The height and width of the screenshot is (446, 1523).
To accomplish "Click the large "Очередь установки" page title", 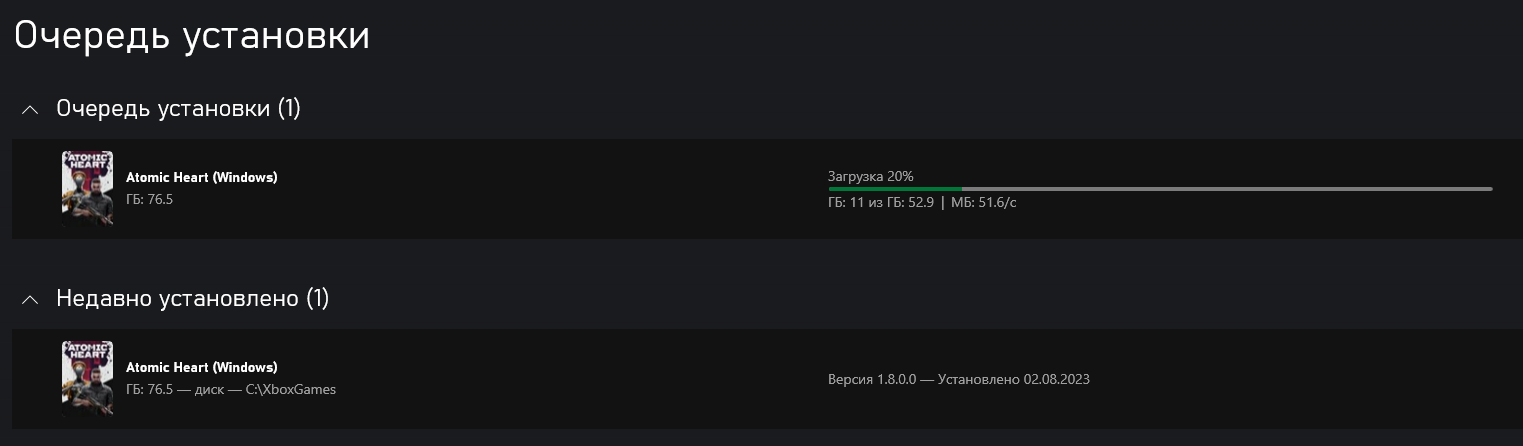I will 192,36.
